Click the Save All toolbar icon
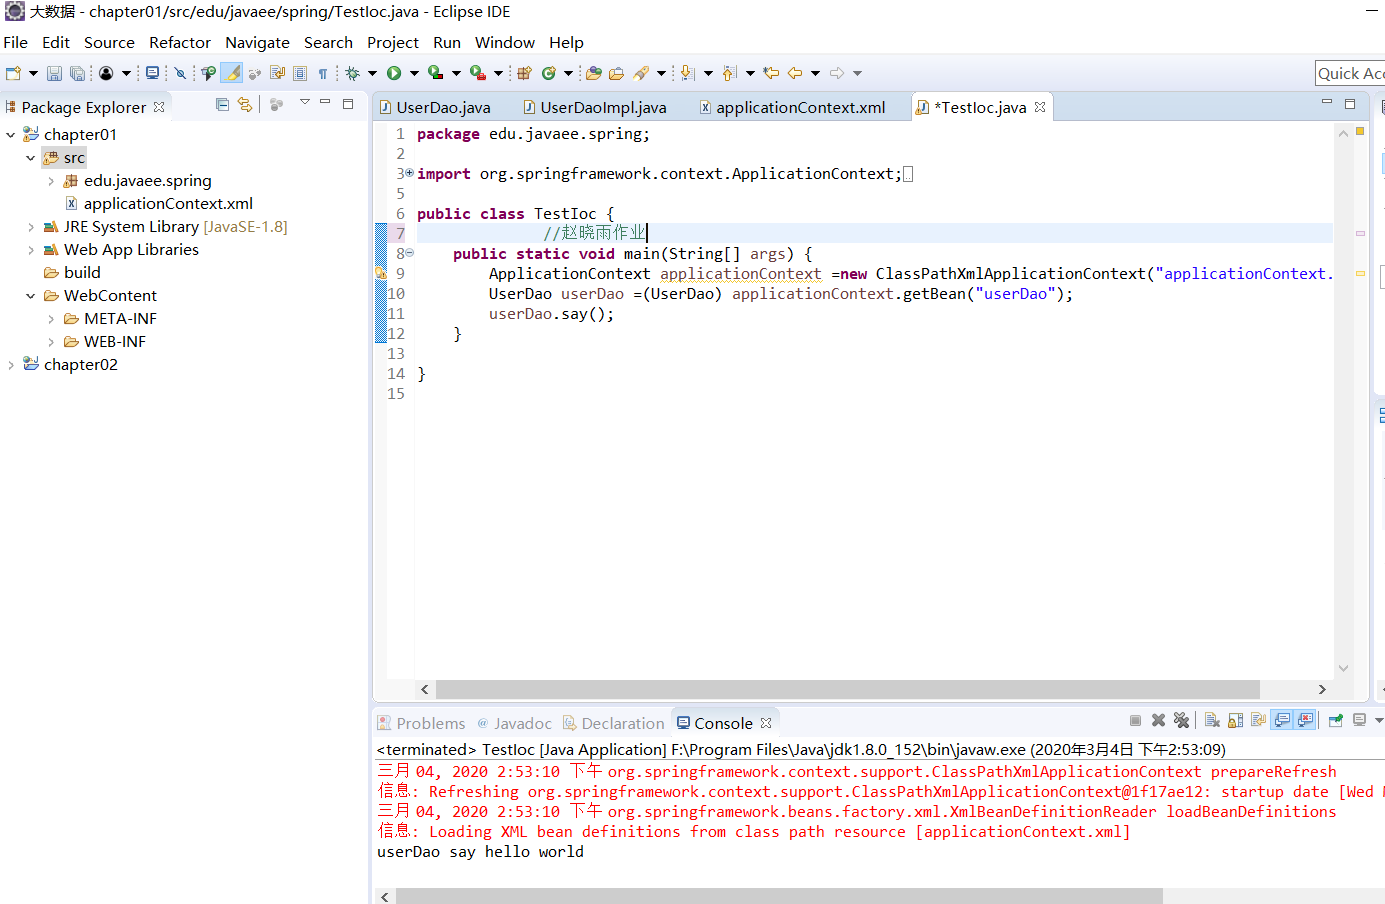 77,73
